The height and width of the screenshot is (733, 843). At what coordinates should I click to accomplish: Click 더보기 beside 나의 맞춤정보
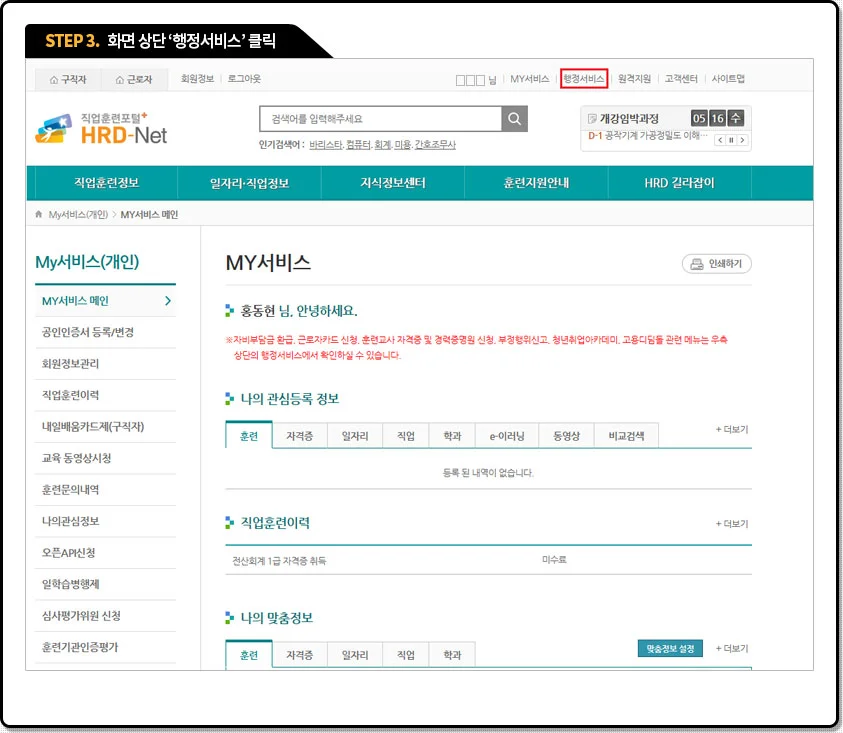732,649
